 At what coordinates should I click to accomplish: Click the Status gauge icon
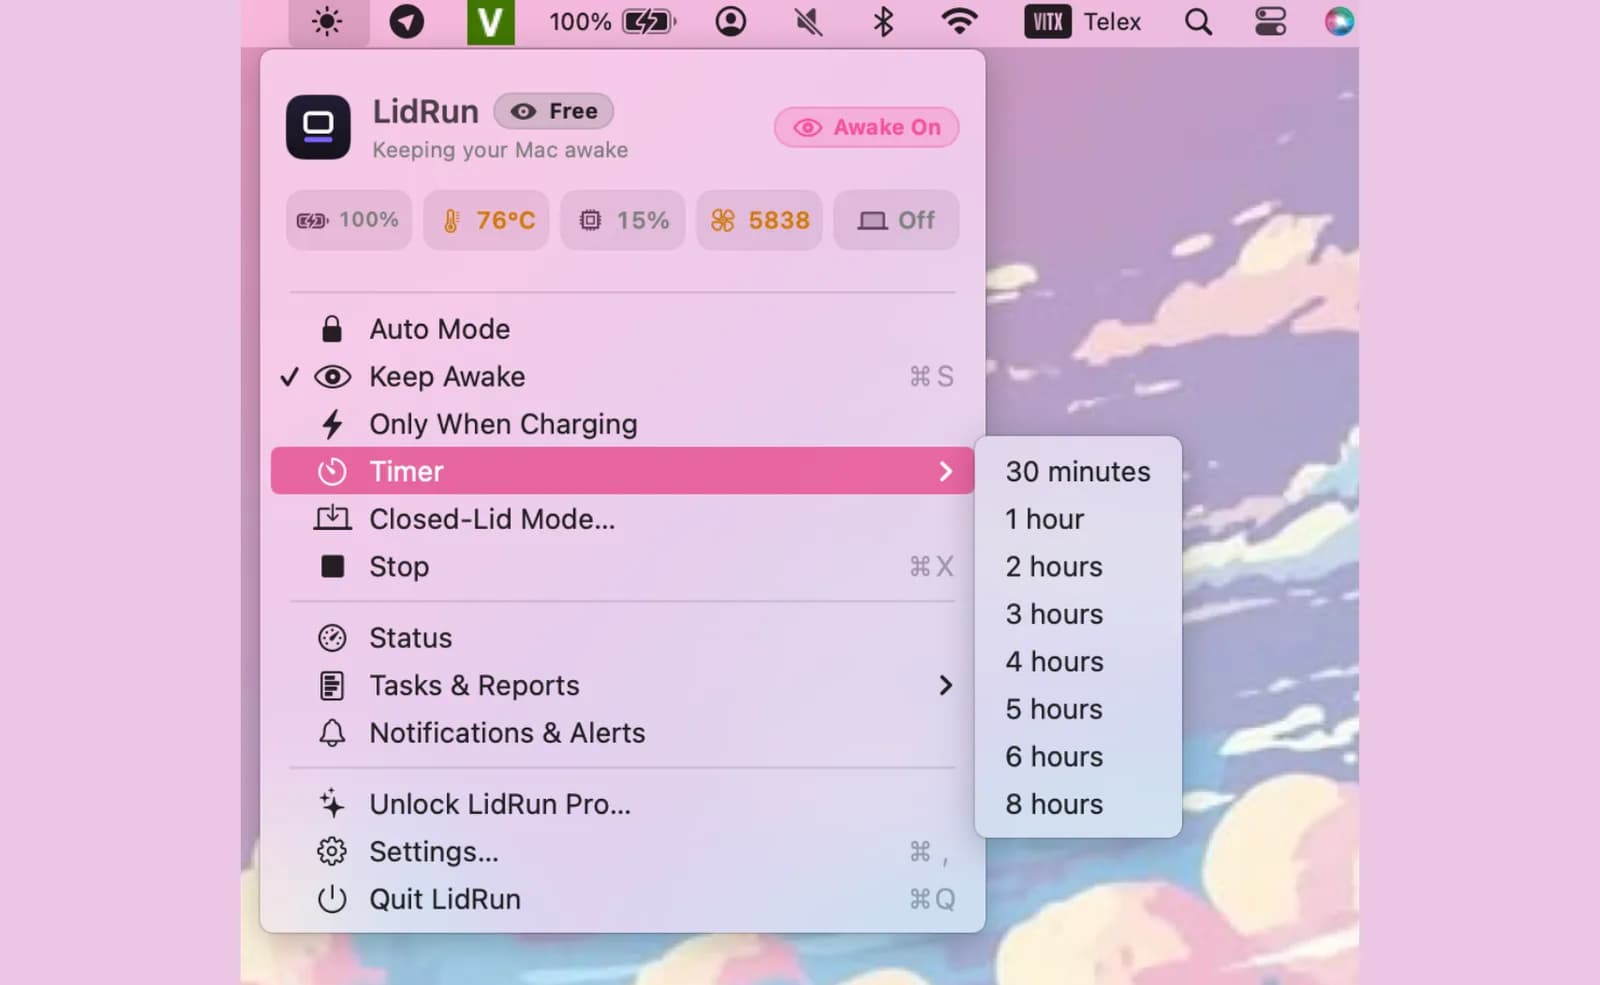click(x=332, y=638)
